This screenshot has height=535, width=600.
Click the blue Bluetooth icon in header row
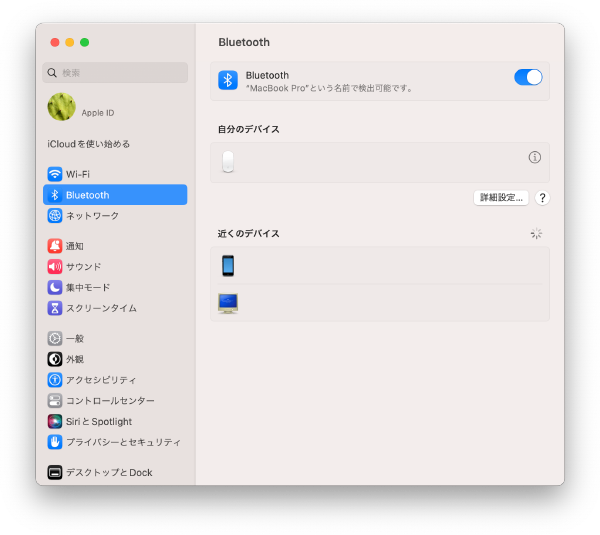pyautogui.click(x=228, y=80)
